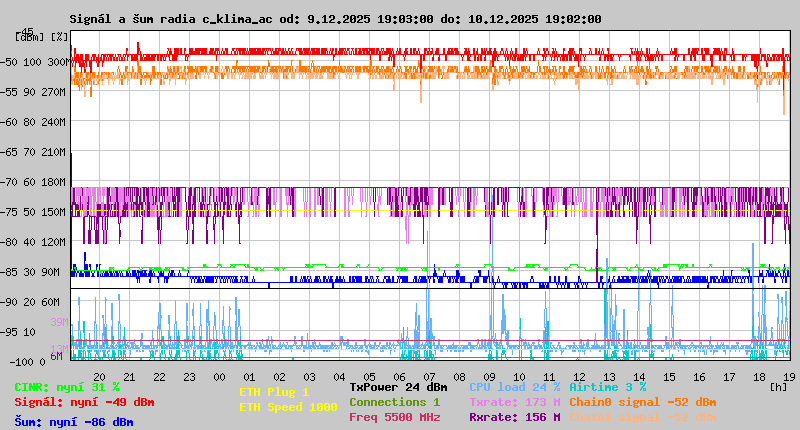Select the Txrate 173 M label
The height and width of the screenshot is (430, 800).
[x=514, y=402]
